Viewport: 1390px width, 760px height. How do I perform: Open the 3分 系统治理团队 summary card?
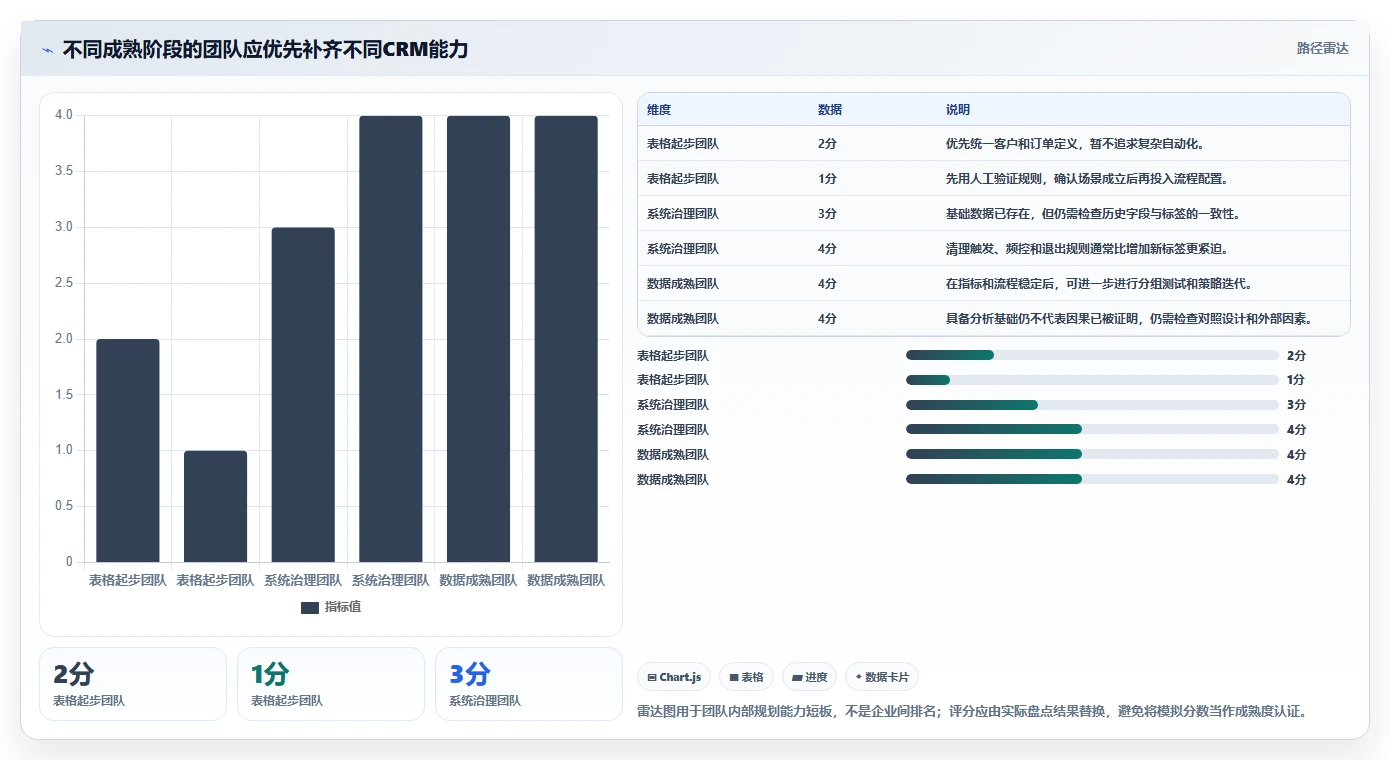[528, 684]
